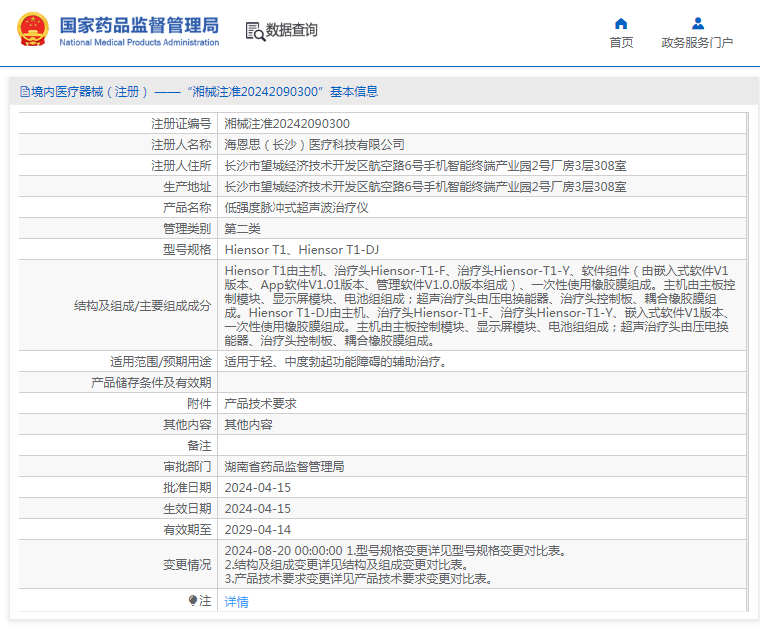Click National Medical Products Administration subtitle
The height and width of the screenshot is (628, 760).
[x=139, y=43]
